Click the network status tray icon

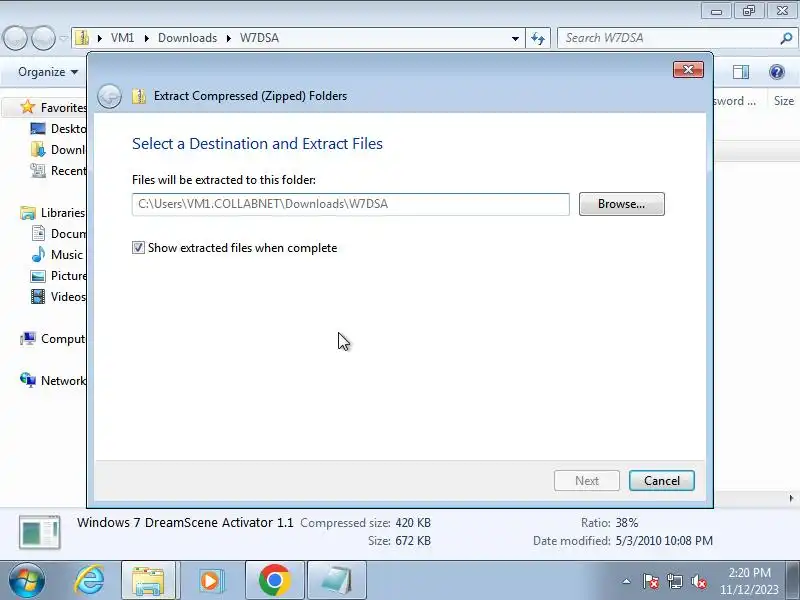pyautogui.click(x=674, y=581)
